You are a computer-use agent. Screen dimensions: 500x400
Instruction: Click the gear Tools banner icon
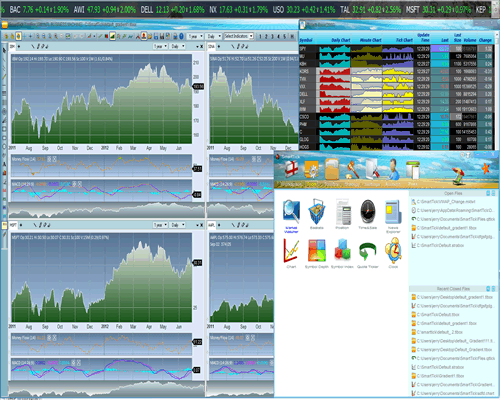click(x=312, y=170)
